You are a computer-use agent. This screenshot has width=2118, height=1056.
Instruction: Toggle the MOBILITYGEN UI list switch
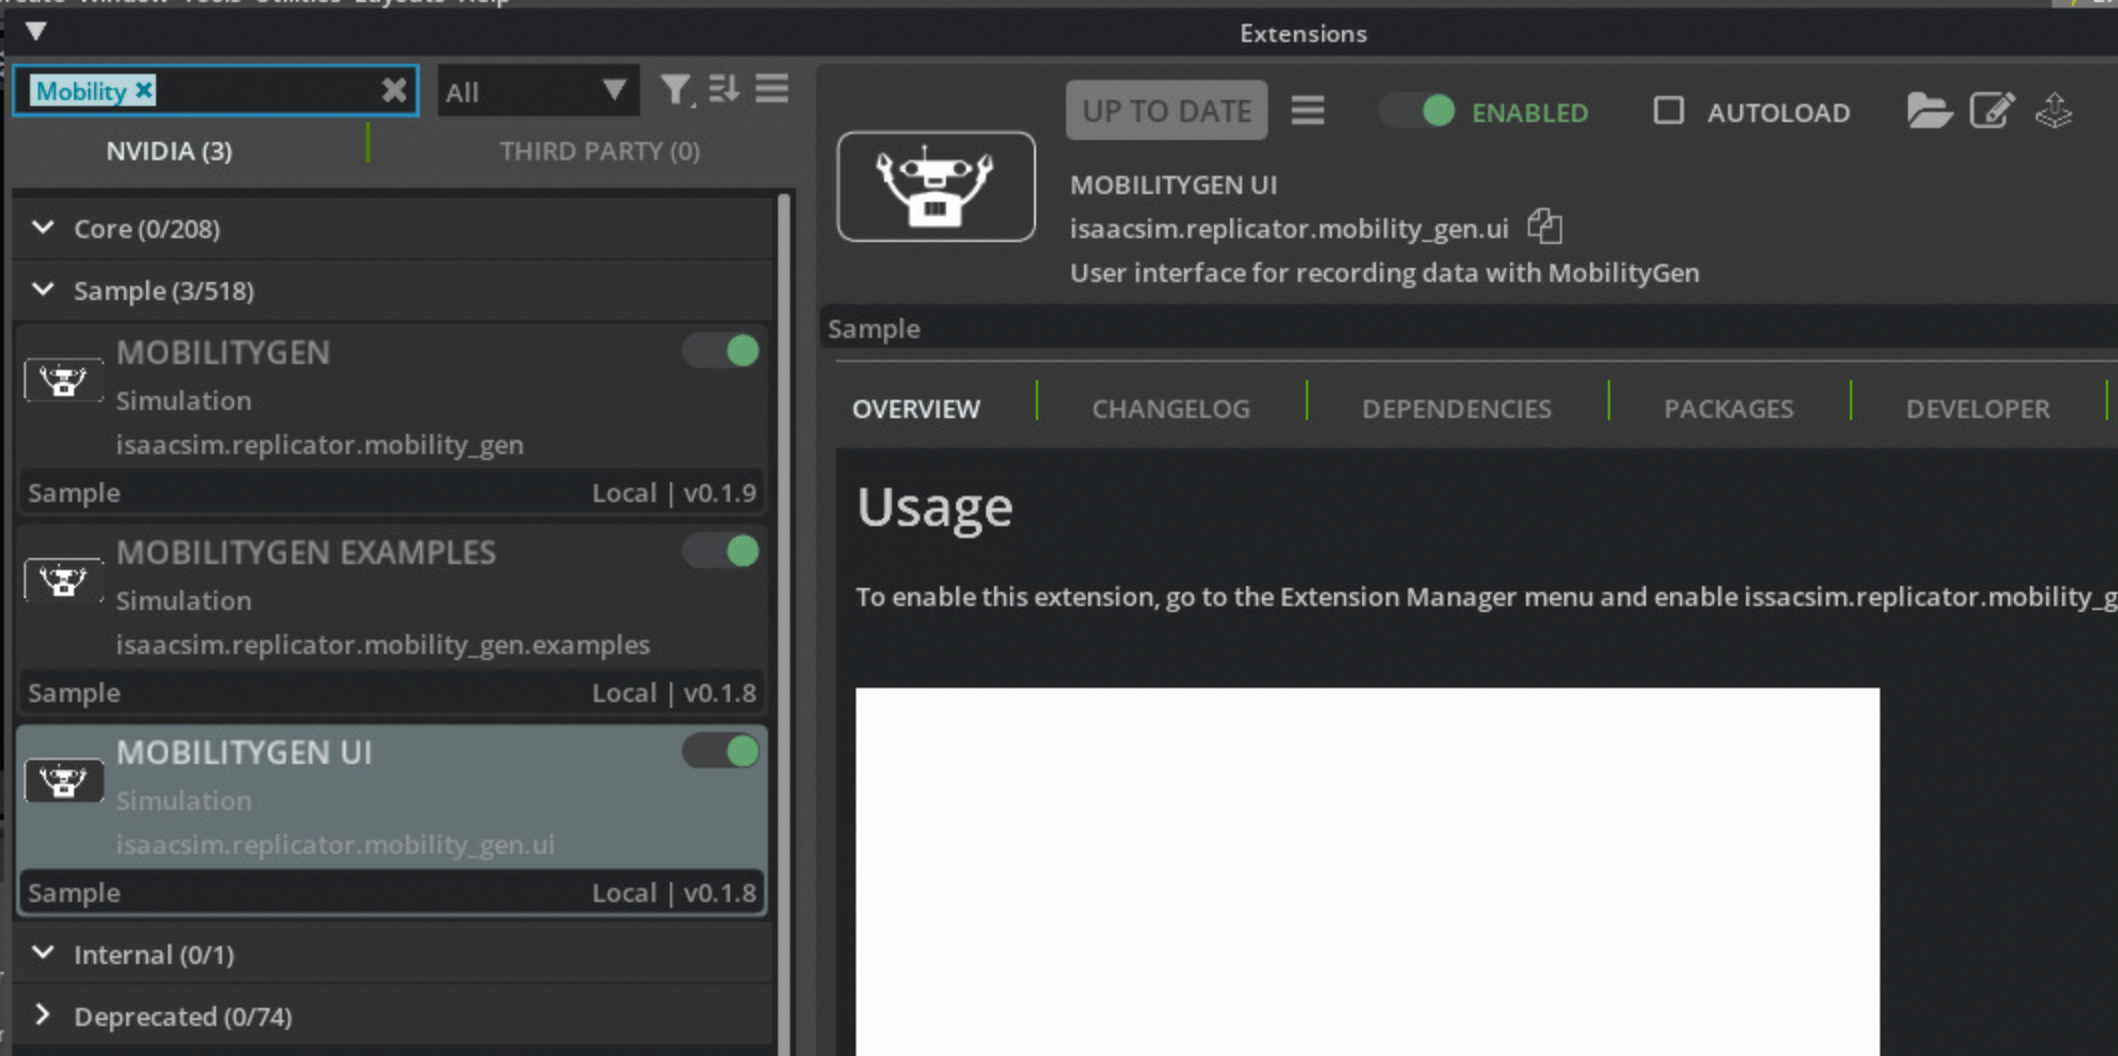pyautogui.click(x=722, y=751)
